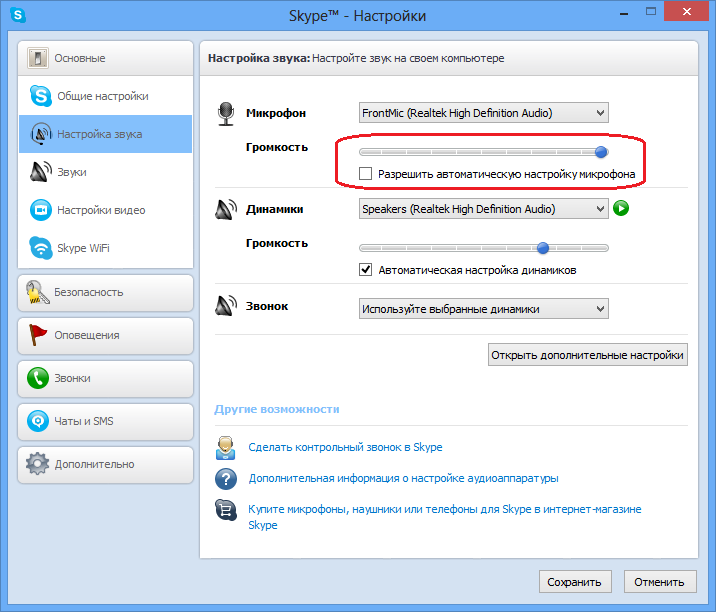Image resolution: width=716 pixels, height=612 pixels.
Task: Click the Основные switch icon
Action: [37, 58]
